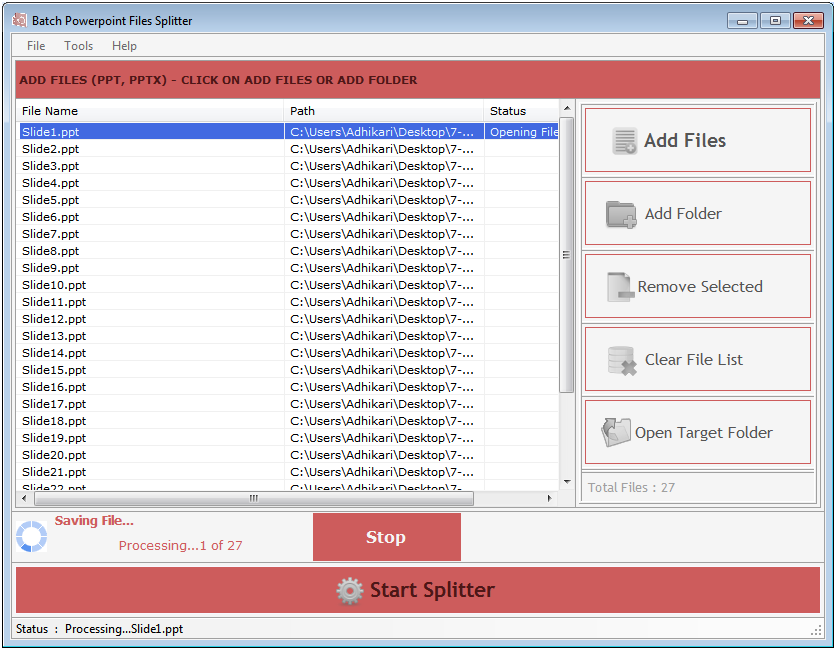Select Slide10.ppt in the file list
The image size is (836, 650).
click(x=54, y=285)
